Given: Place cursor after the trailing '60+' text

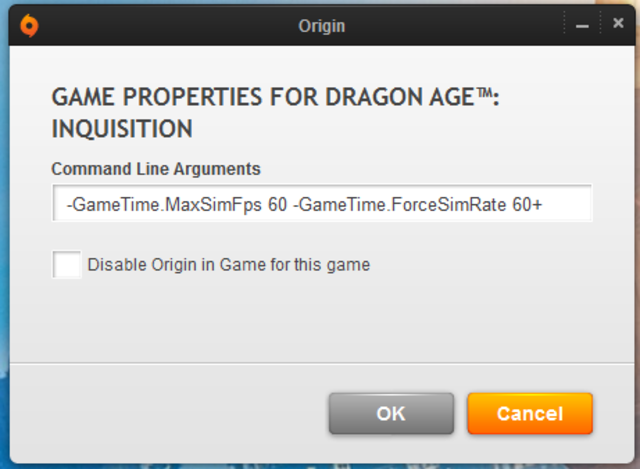Looking at the screenshot, I should coord(546,205).
